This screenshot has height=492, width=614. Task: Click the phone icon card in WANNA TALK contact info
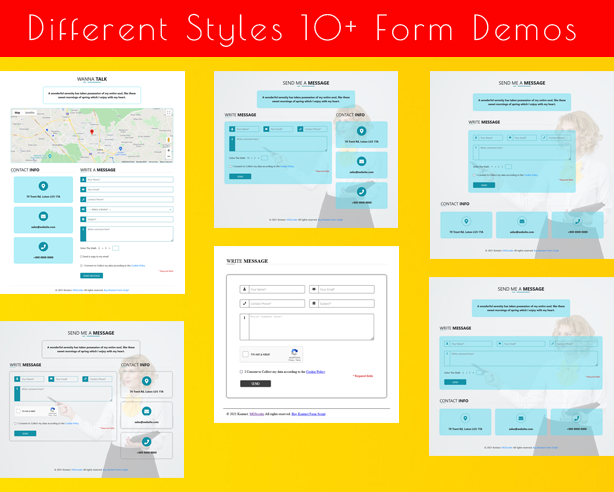click(x=43, y=246)
